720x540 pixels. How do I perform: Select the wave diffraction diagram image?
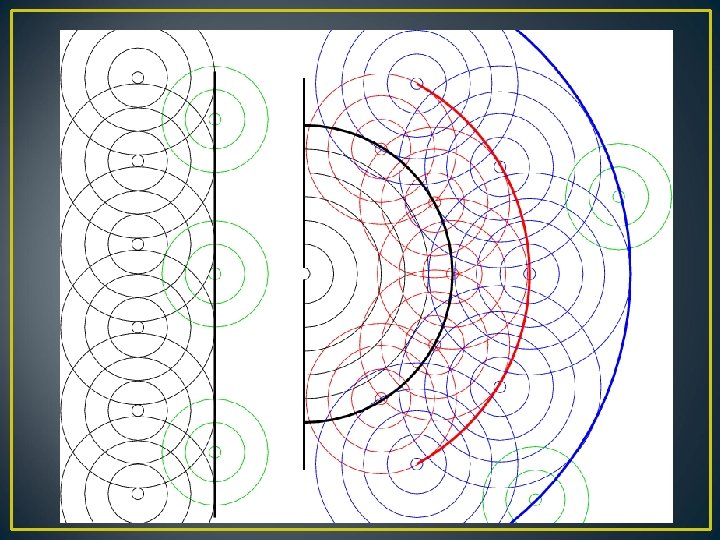[x=366, y=276]
